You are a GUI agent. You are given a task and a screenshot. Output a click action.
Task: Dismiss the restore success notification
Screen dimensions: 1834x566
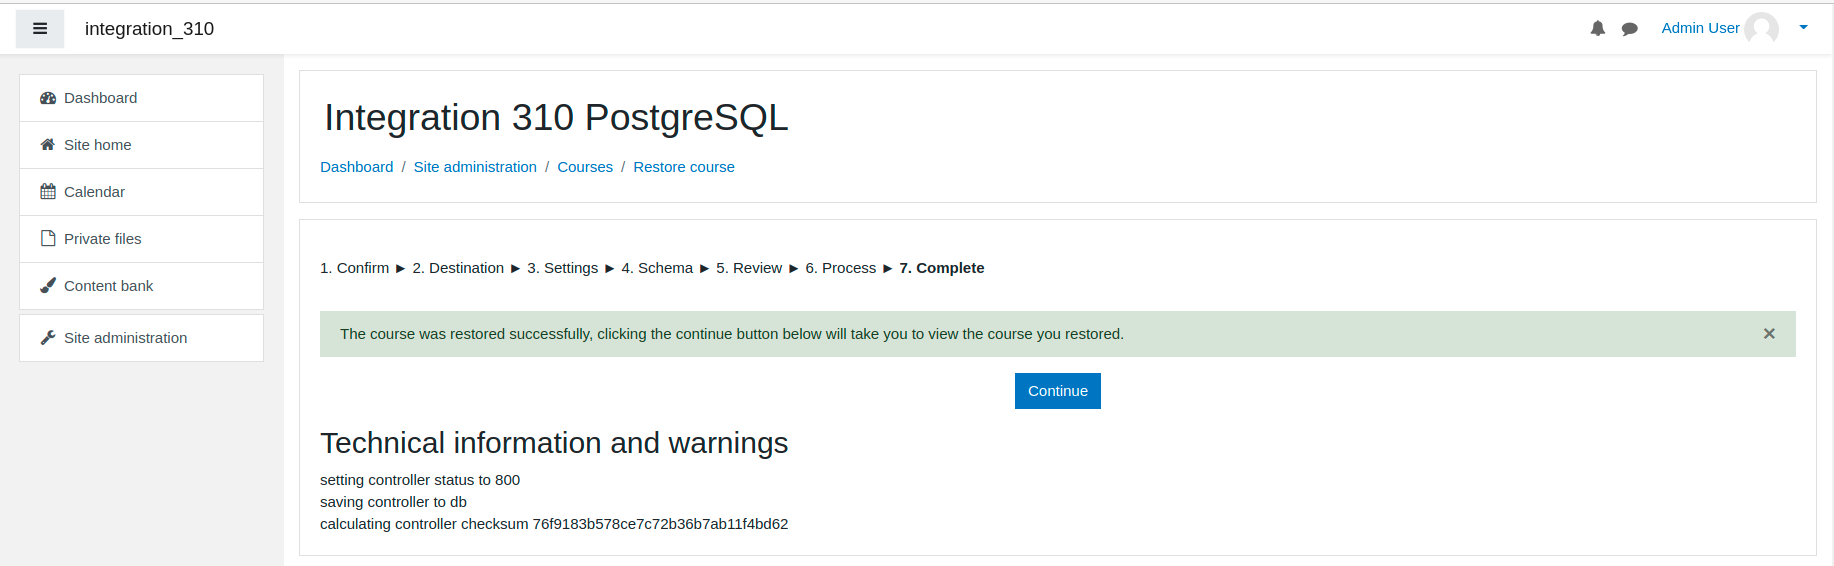coord(1769,334)
